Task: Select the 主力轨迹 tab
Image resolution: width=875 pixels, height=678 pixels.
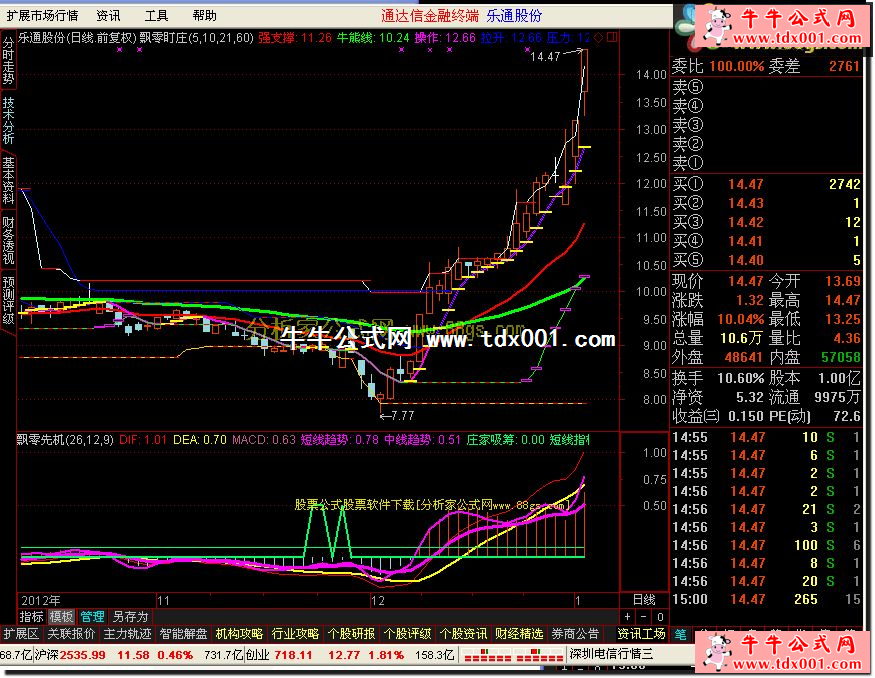Action: click(128, 634)
